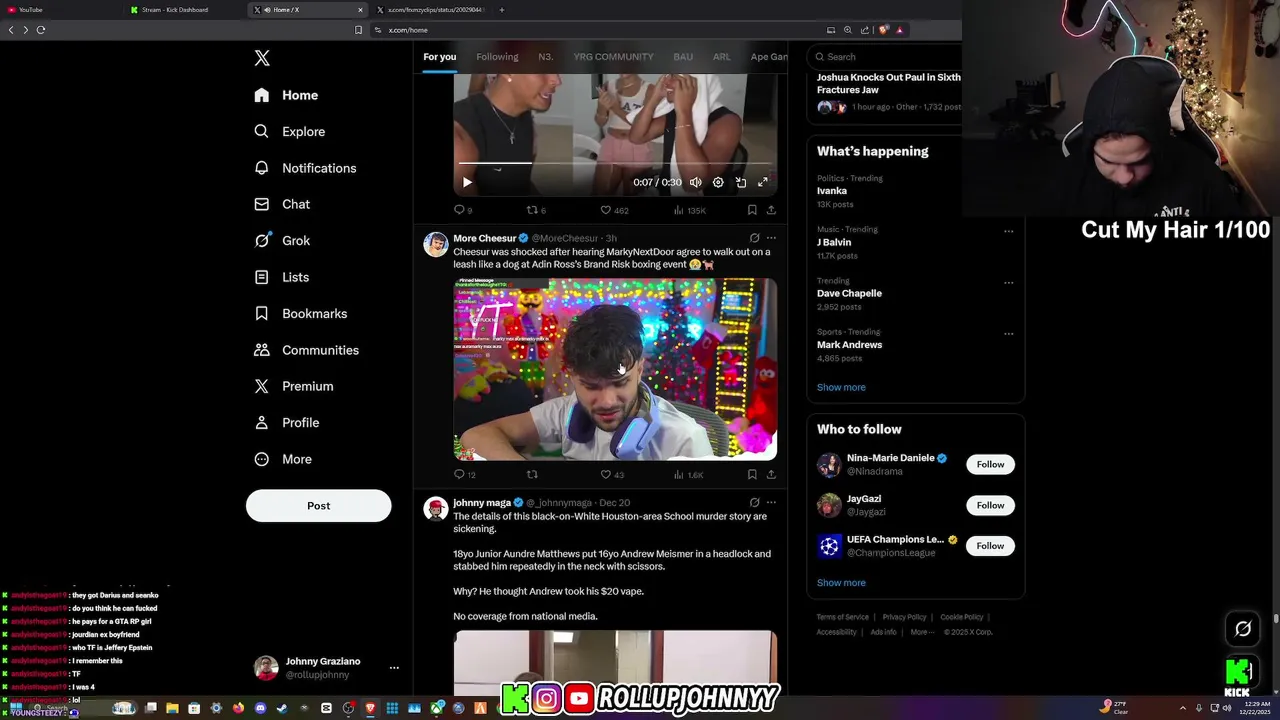Mute the video volume icon
This screenshot has height=720, width=1280.
click(x=696, y=182)
